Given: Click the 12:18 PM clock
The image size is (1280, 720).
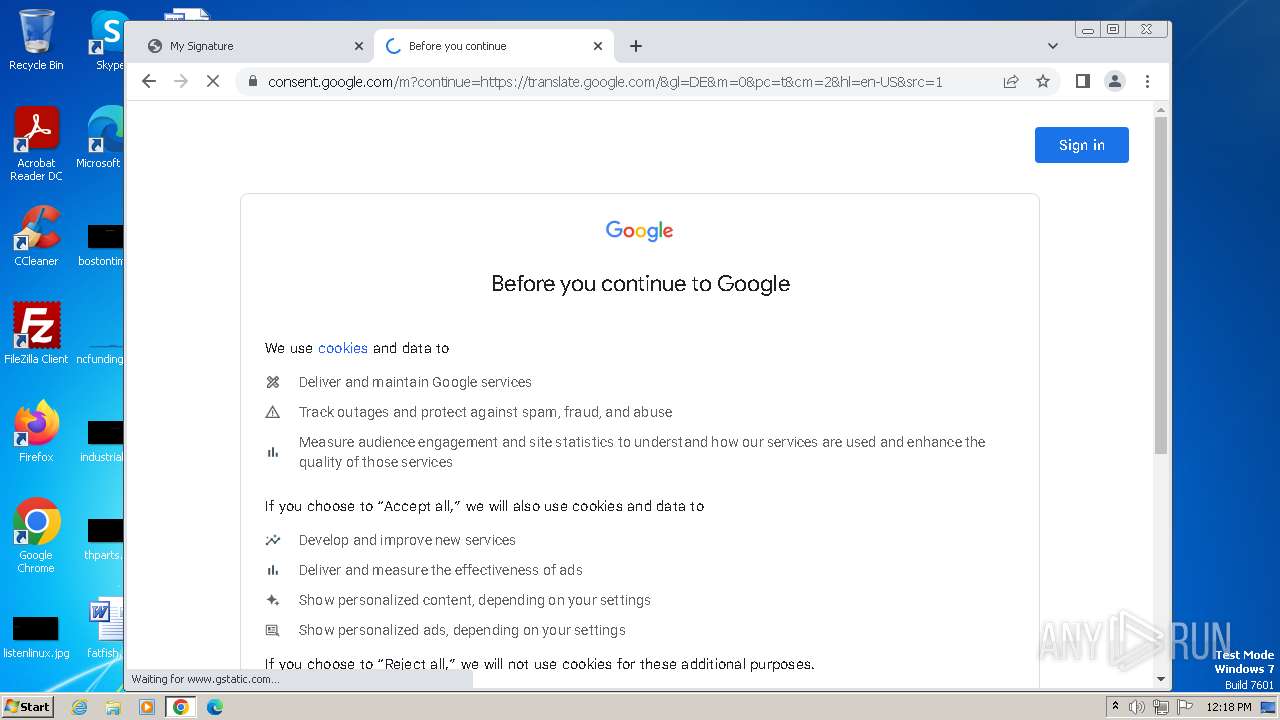Looking at the screenshot, I should (1229, 707).
